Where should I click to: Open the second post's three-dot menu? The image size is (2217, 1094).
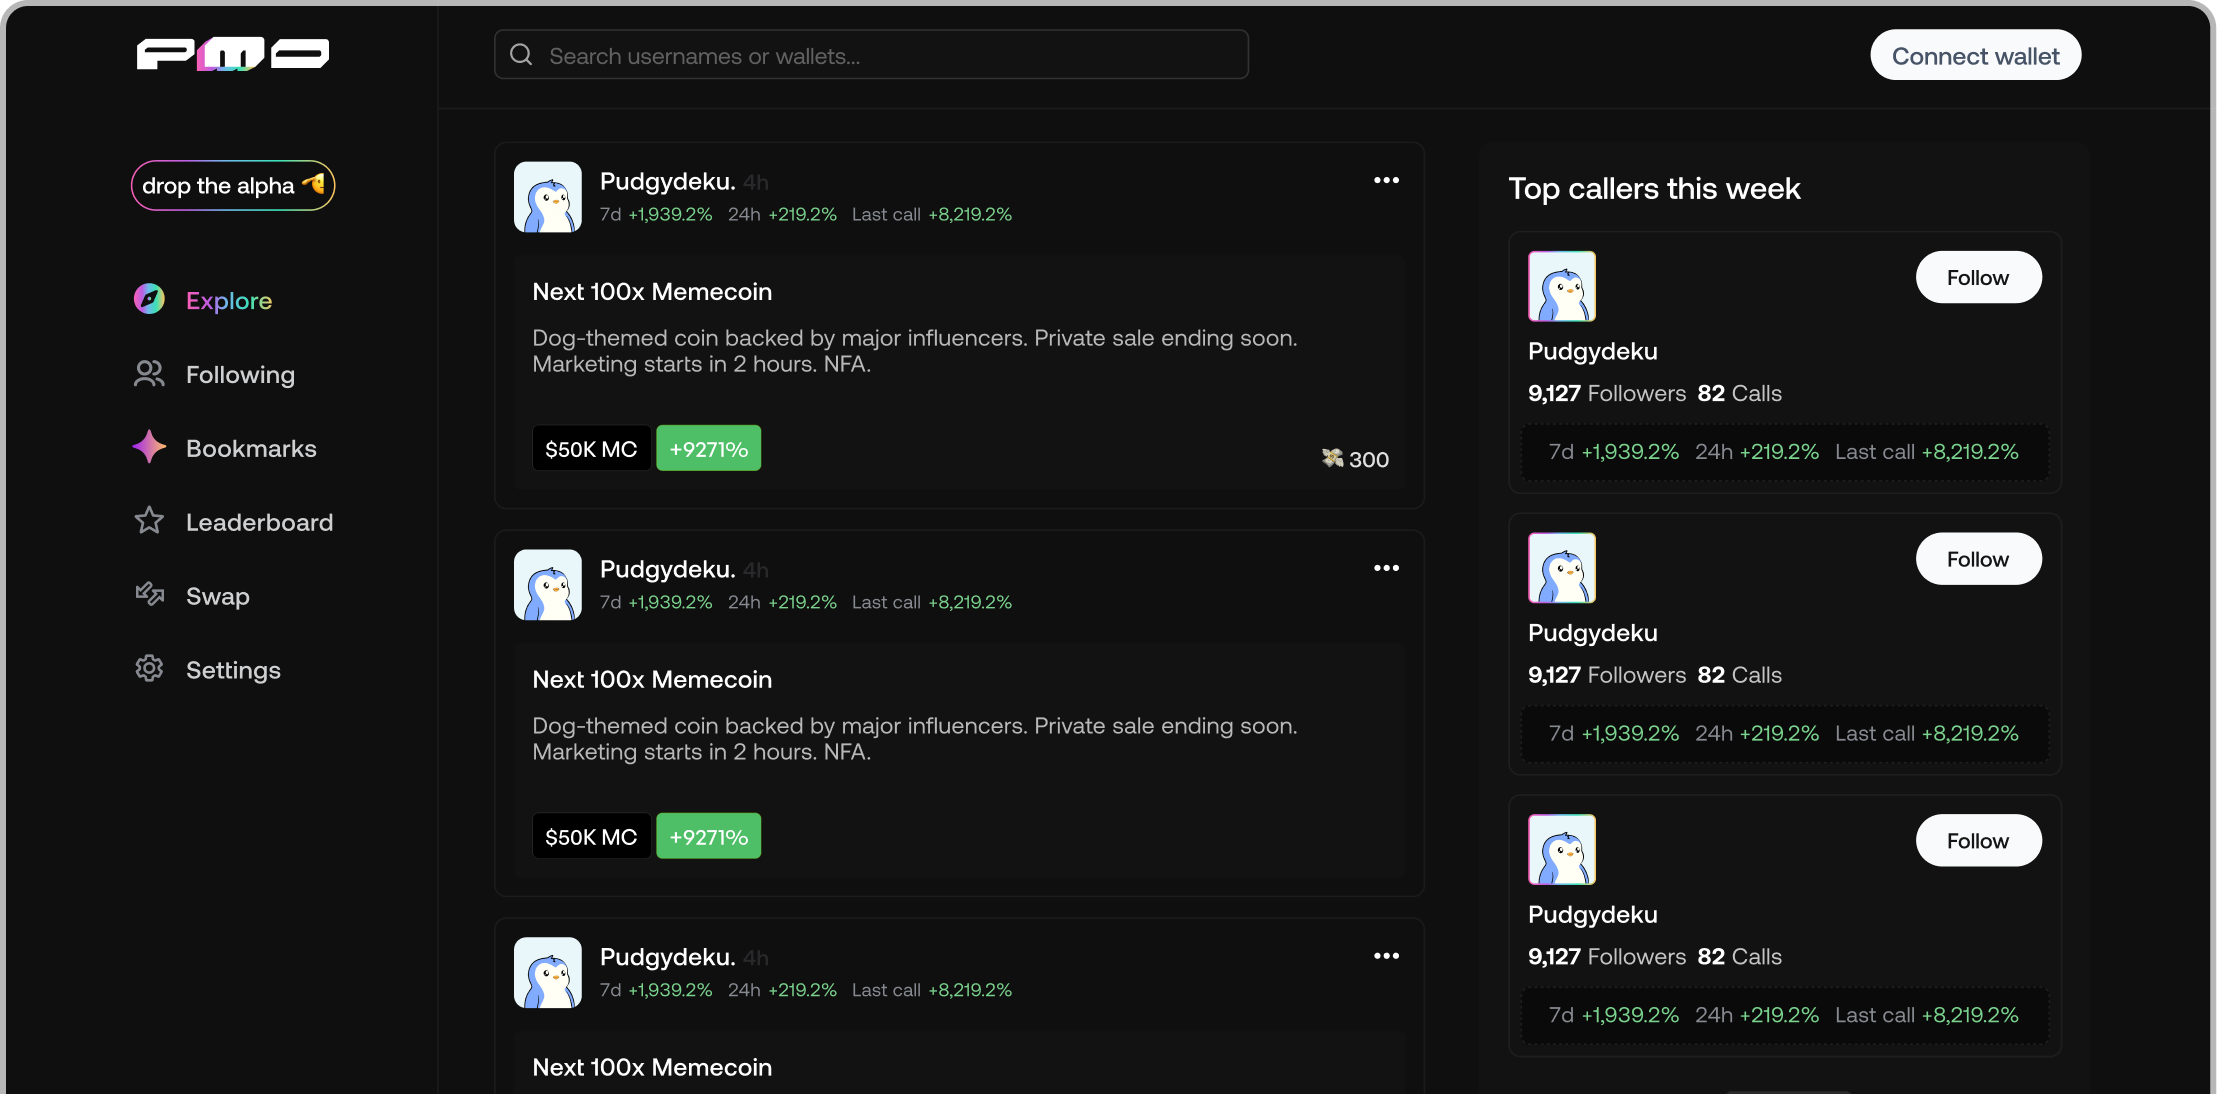(x=1386, y=568)
